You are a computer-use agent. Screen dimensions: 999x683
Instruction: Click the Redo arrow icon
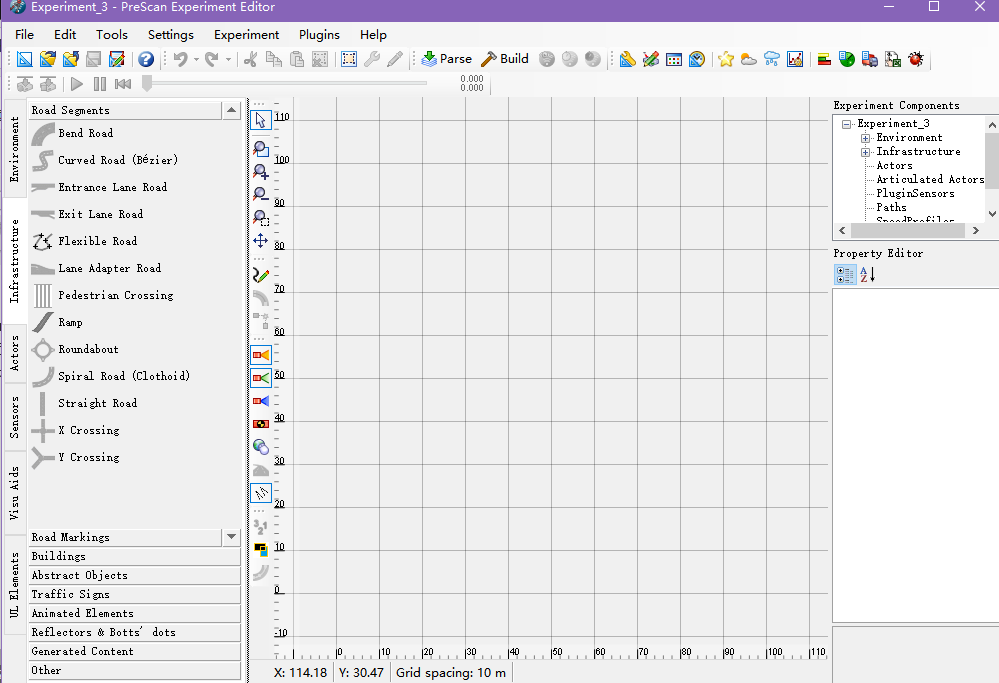click(x=212, y=59)
